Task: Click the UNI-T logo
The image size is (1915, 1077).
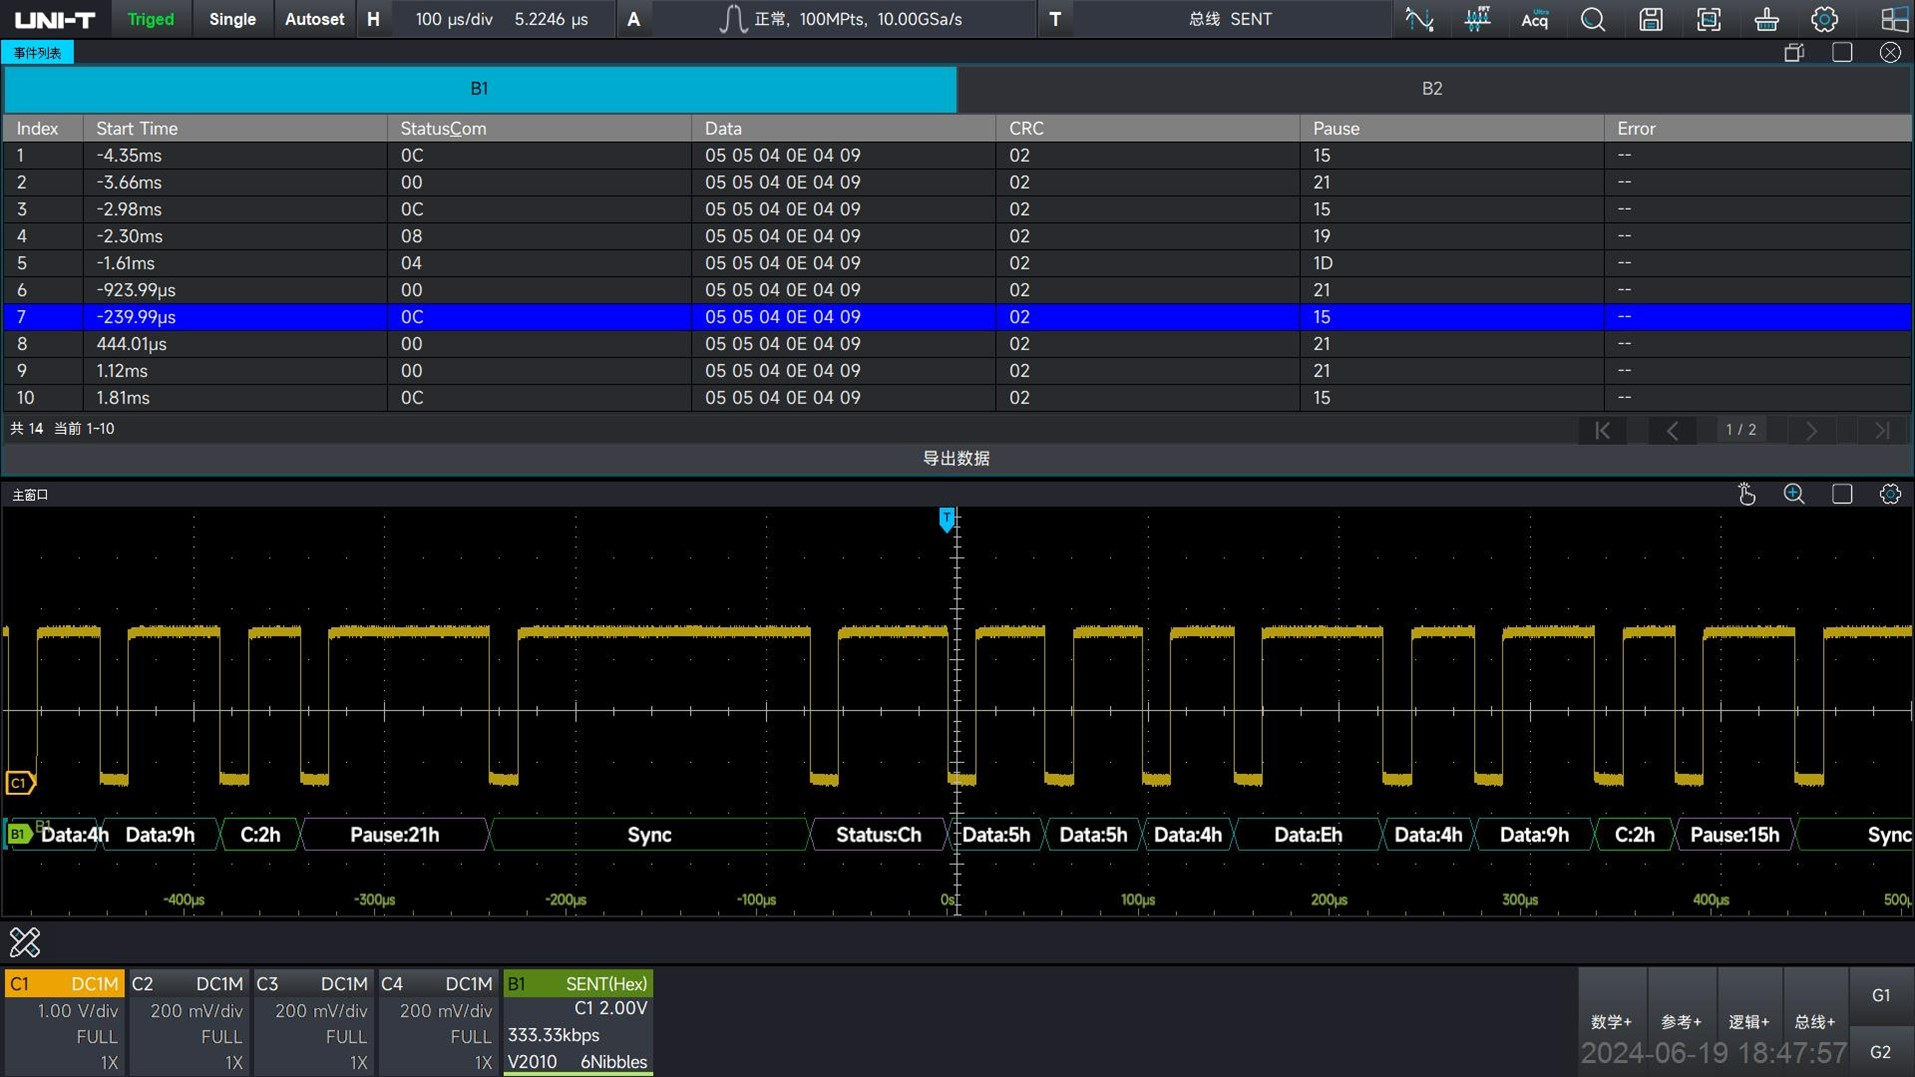Action: 55,19
